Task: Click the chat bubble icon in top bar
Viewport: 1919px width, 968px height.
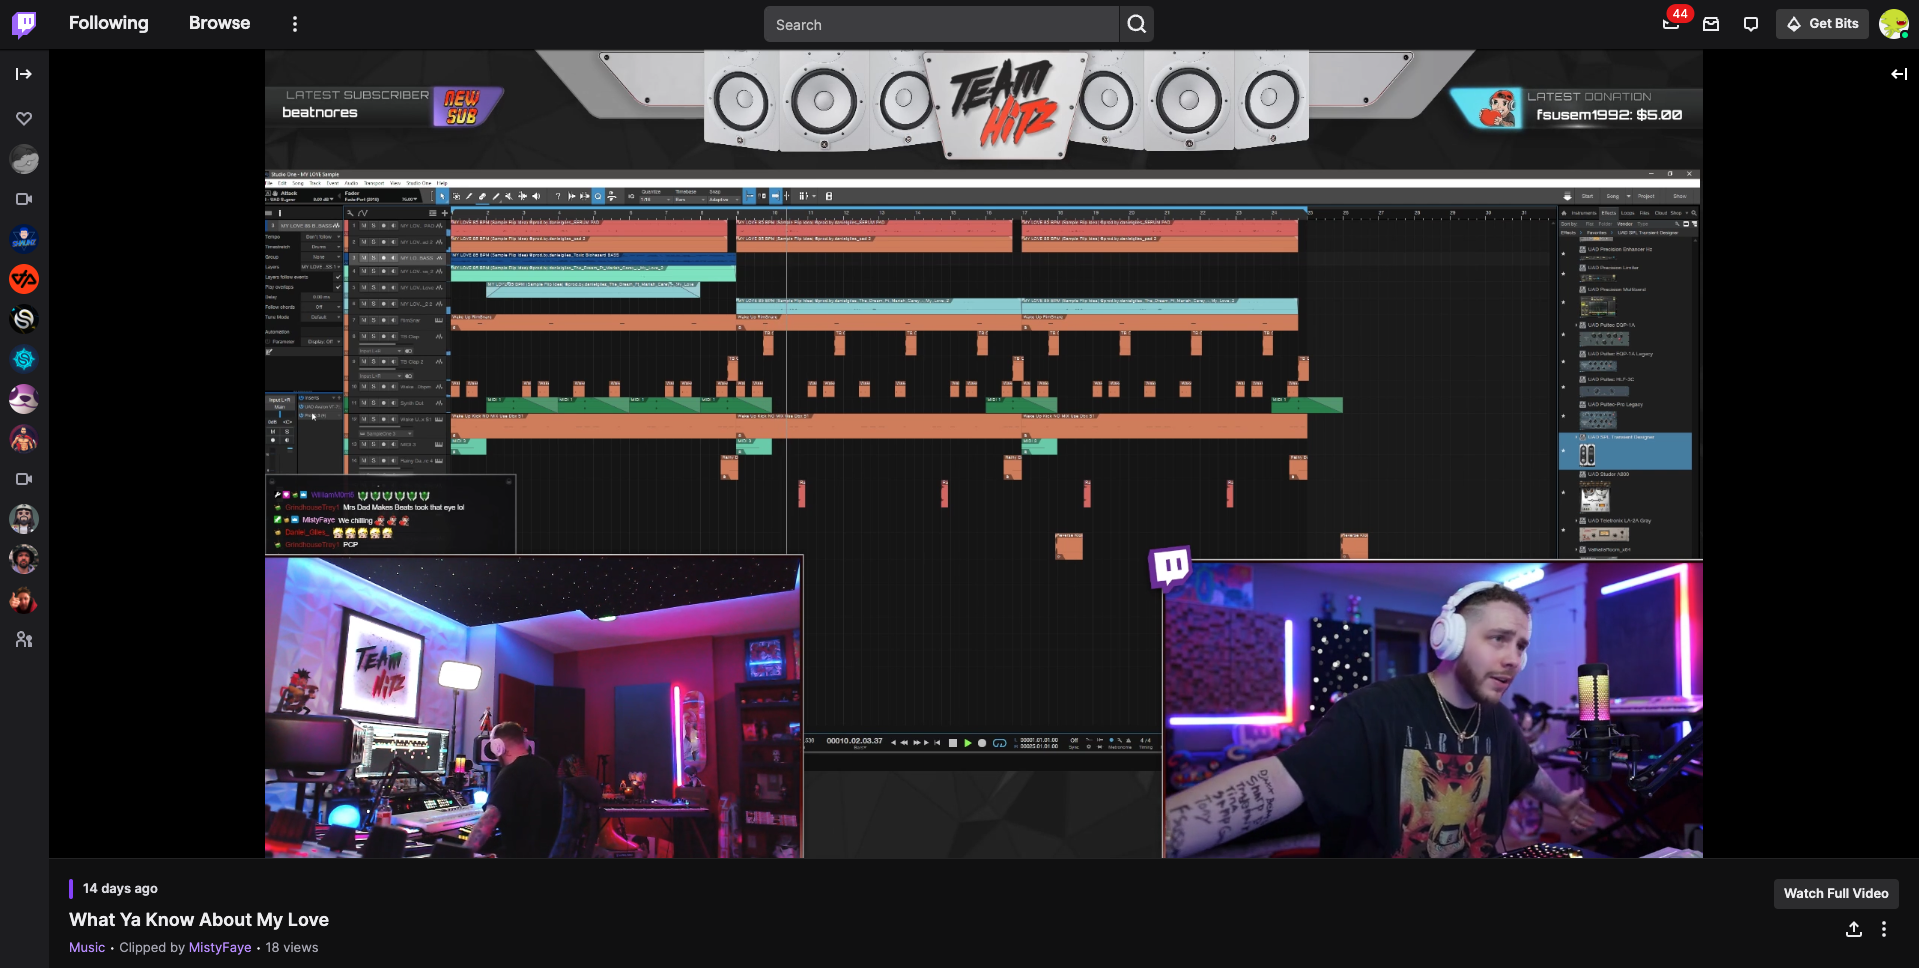Action: pyautogui.click(x=1750, y=24)
